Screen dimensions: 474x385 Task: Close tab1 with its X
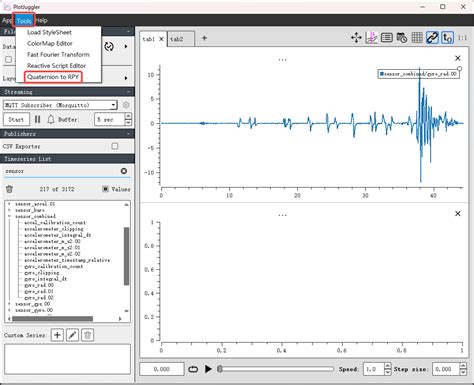[x=161, y=39]
